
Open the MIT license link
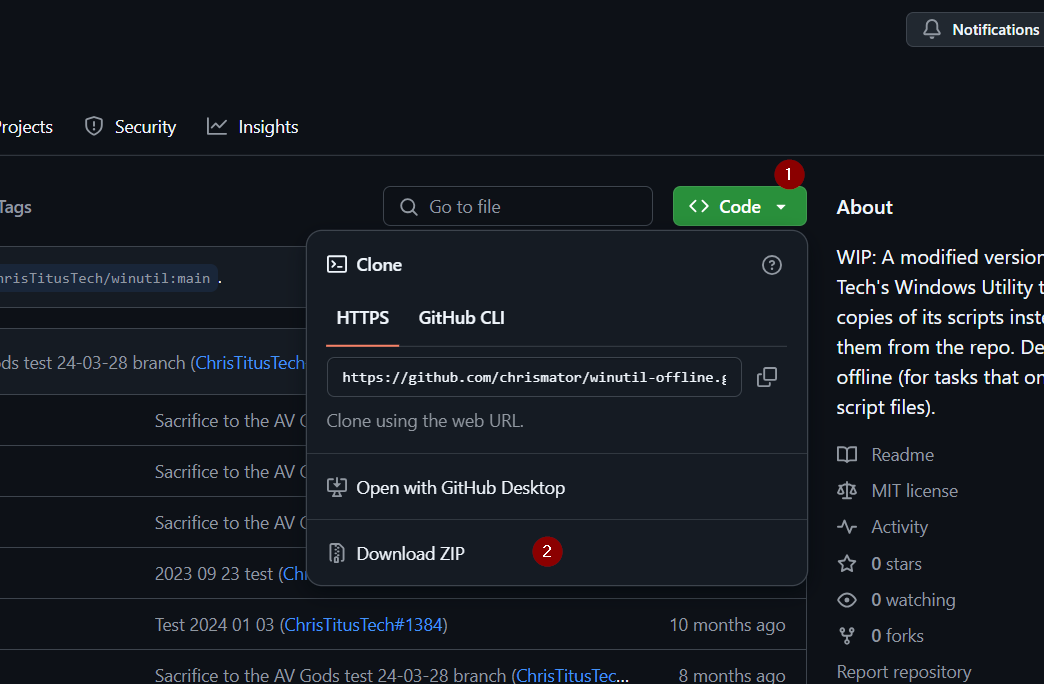tap(914, 491)
